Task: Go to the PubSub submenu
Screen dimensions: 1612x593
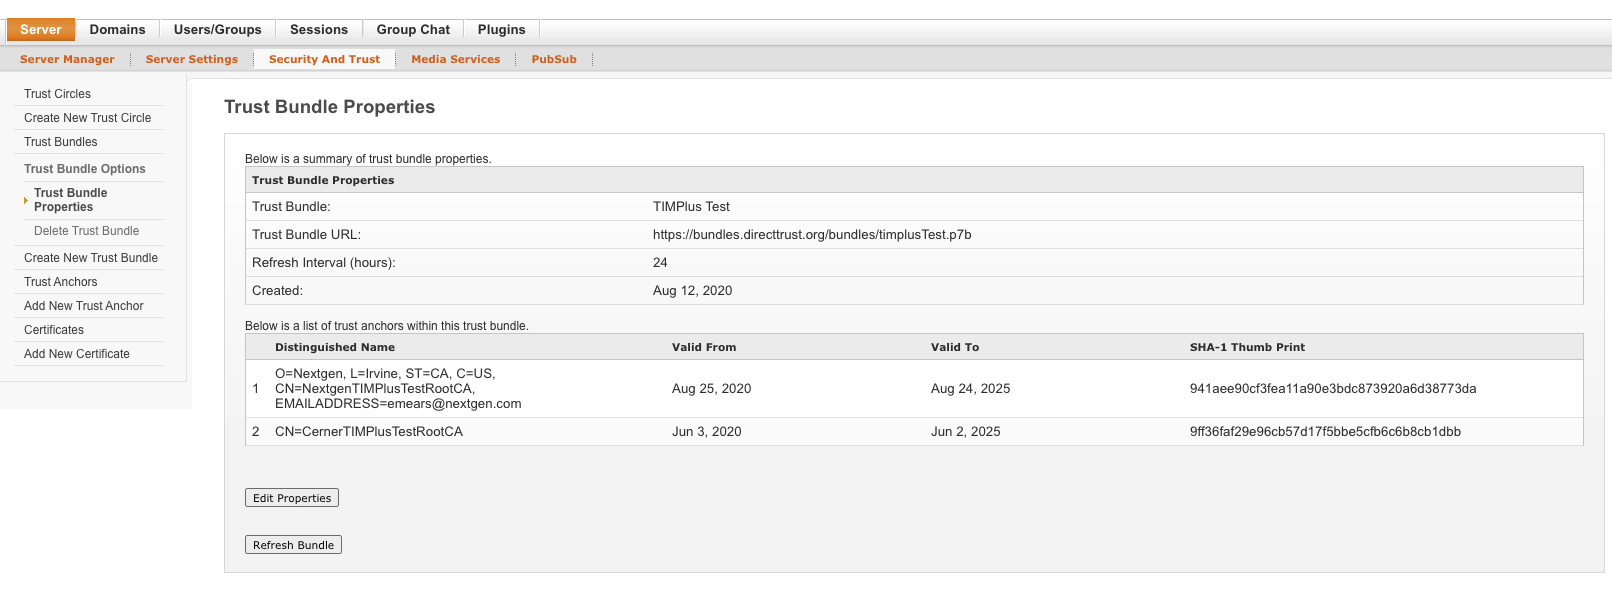Action: click(x=554, y=59)
